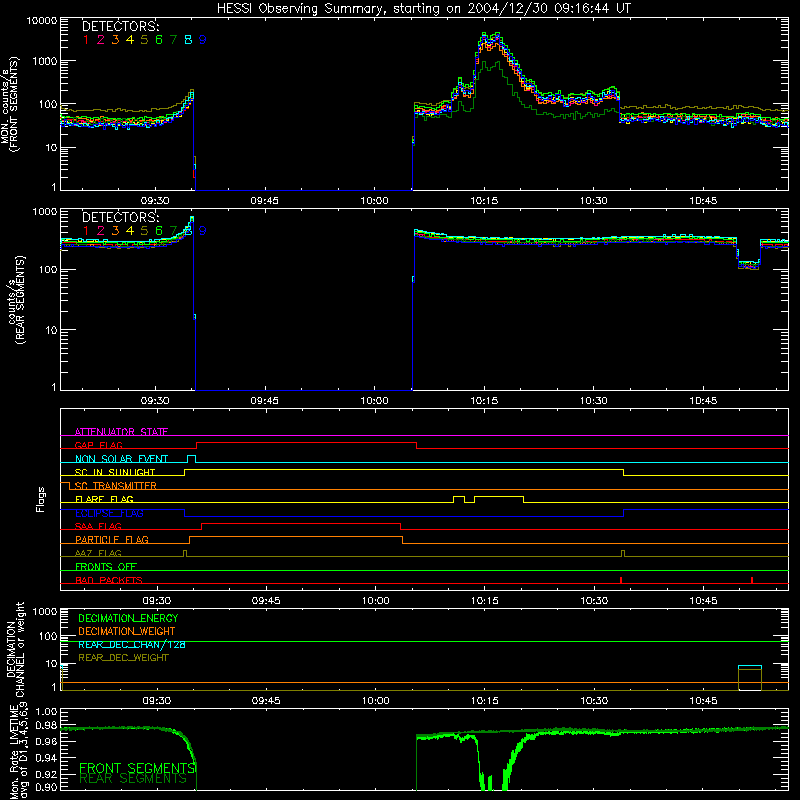Select orange detector 3 in top panel legend

[x=115, y=40]
